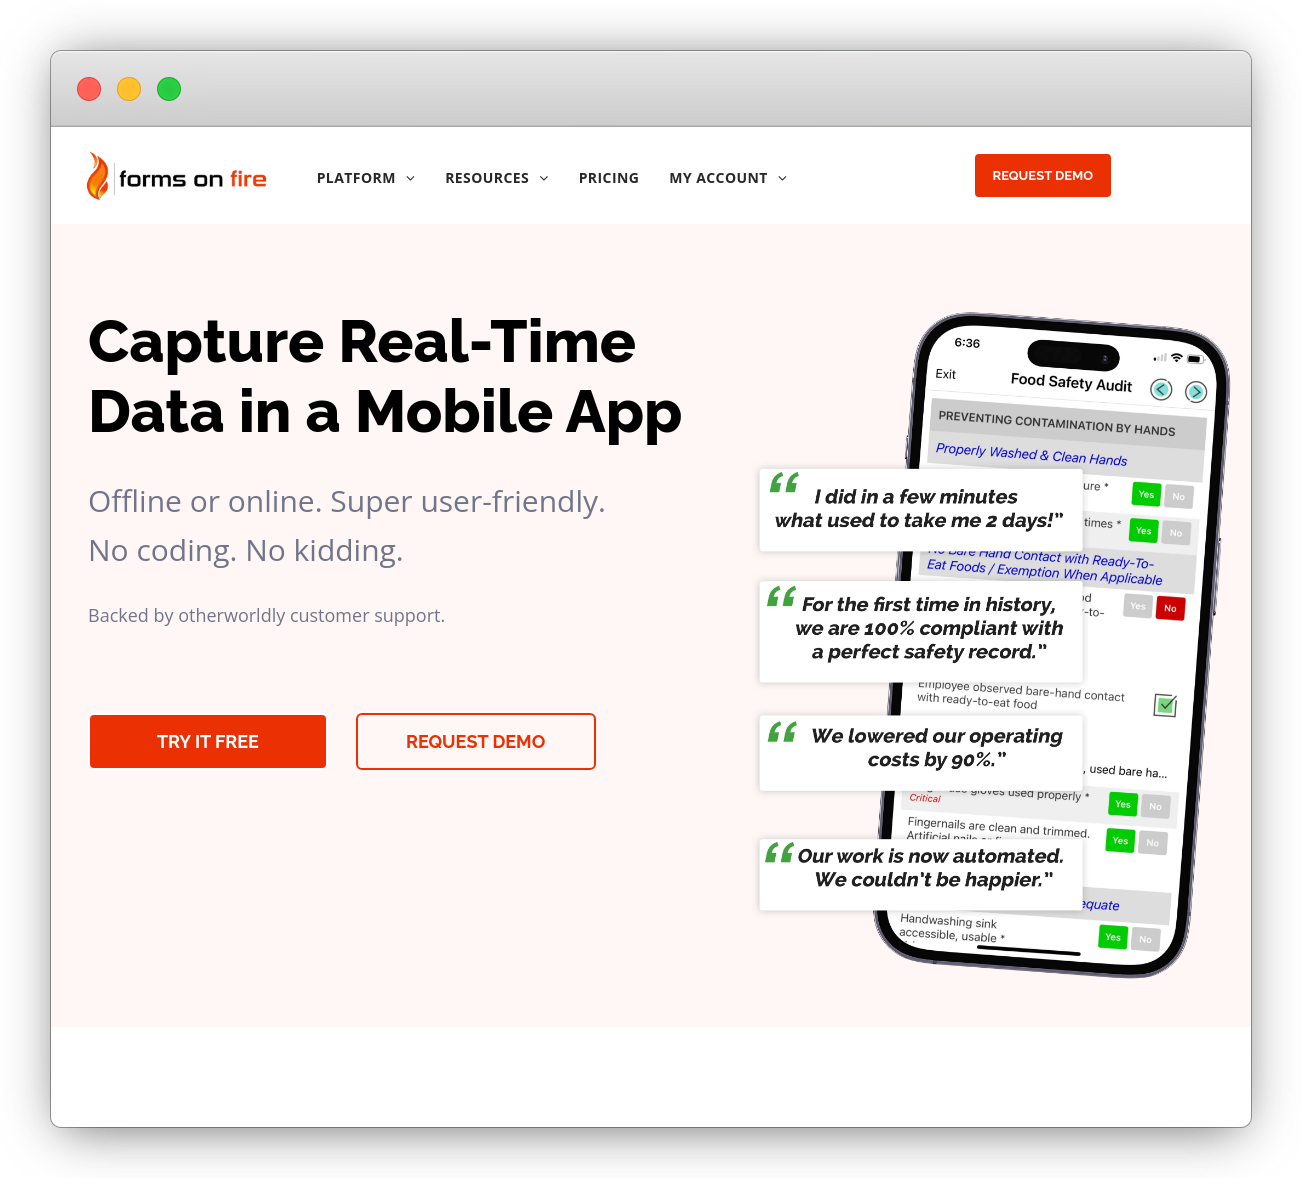The width and height of the screenshot is (1302, 1178).
Task: Click the battery icon on the phone mockup
Action: (1196, 358)
